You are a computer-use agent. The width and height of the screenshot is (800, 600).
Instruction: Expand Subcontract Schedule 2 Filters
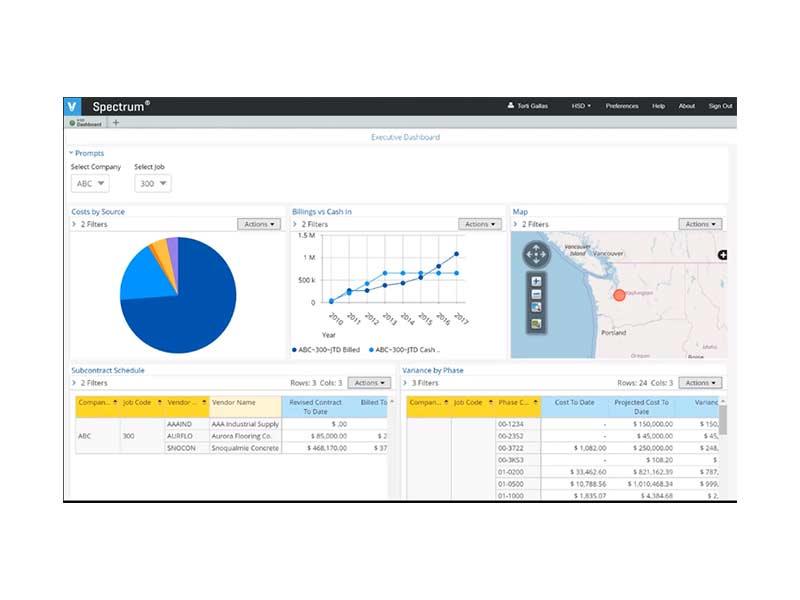pos(74,383)
